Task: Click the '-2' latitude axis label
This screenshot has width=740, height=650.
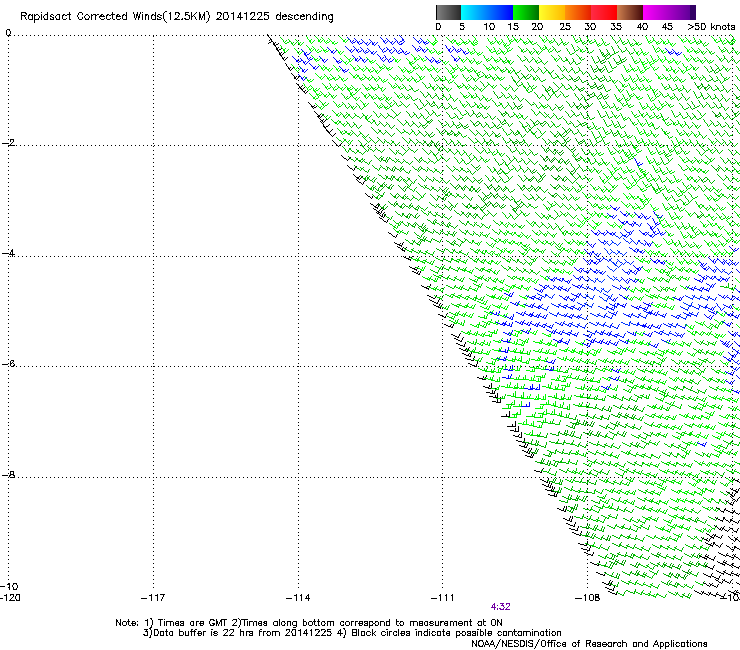Action: 8,143
